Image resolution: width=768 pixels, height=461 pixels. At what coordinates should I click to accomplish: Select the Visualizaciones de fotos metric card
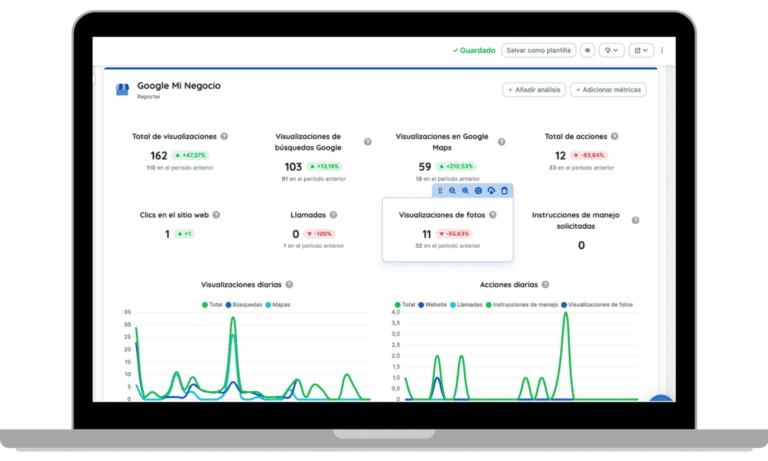coord(447,230)
